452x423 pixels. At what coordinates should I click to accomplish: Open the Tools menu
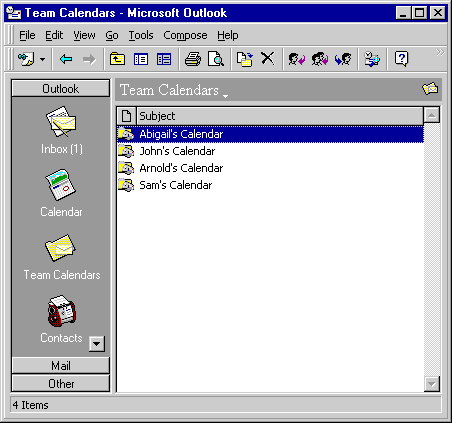(x=141, y=35)
